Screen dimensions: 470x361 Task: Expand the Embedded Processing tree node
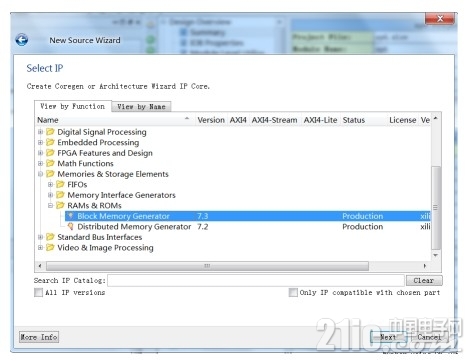click(40, 142)
